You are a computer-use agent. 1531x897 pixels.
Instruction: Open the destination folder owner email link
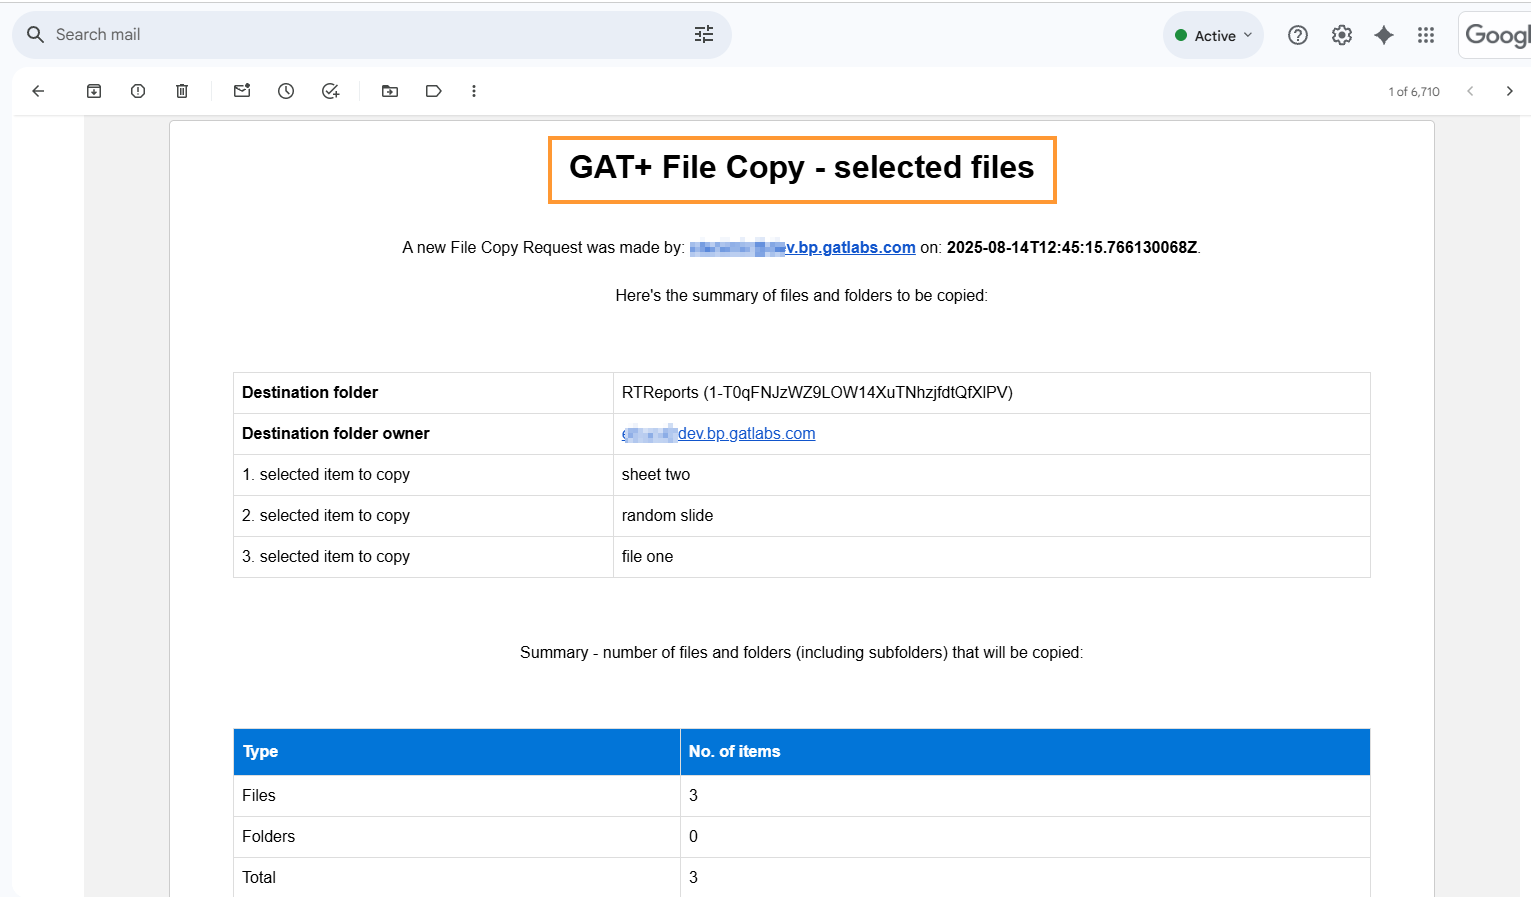pos(718,433)
